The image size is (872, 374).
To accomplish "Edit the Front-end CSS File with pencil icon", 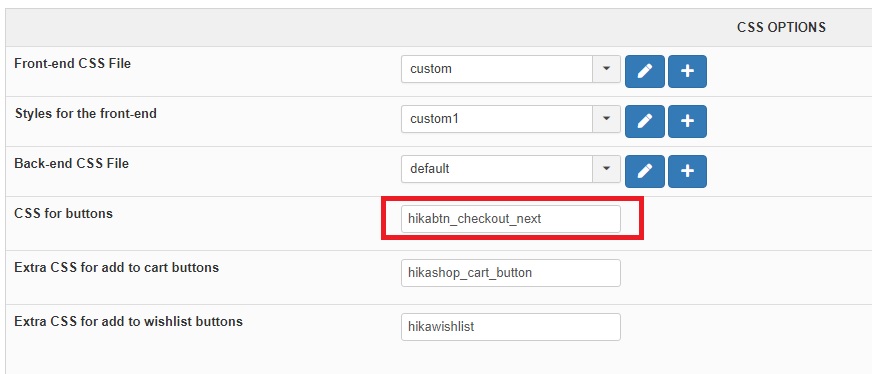I will pyautogui.click(x=645, y=71).
